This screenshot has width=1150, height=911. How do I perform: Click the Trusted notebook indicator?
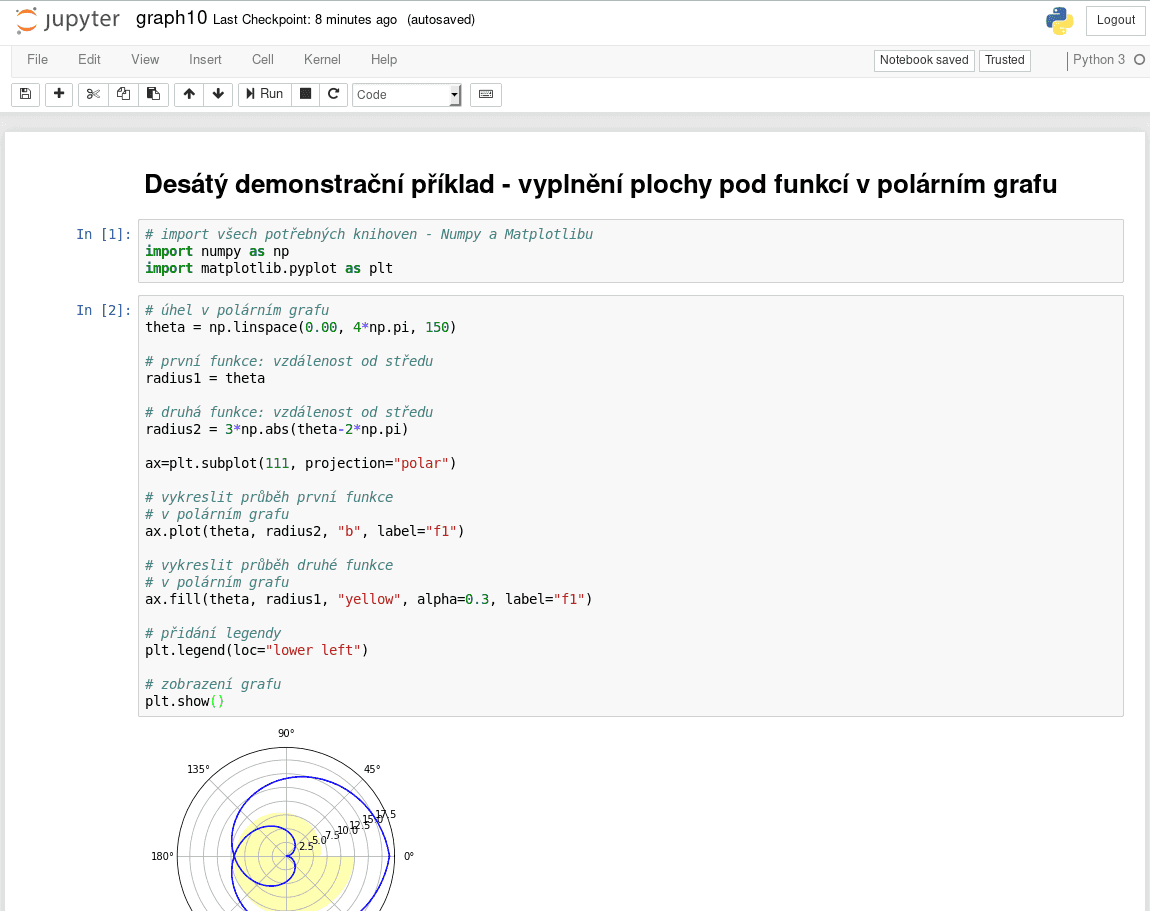coord(1005,60)
